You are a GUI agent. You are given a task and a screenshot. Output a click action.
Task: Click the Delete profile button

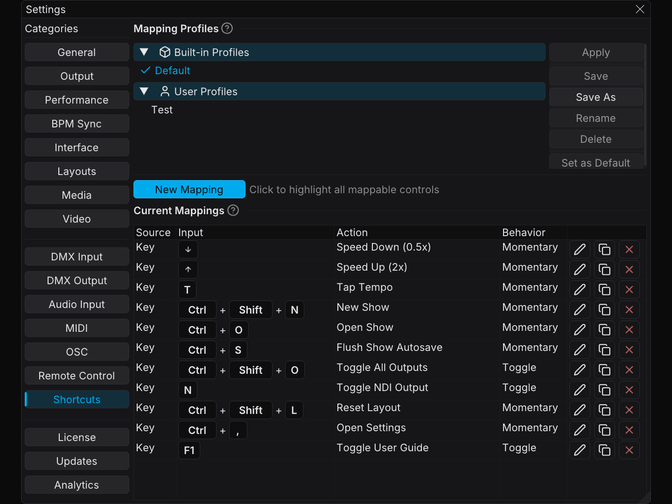[x=596, y=139]
